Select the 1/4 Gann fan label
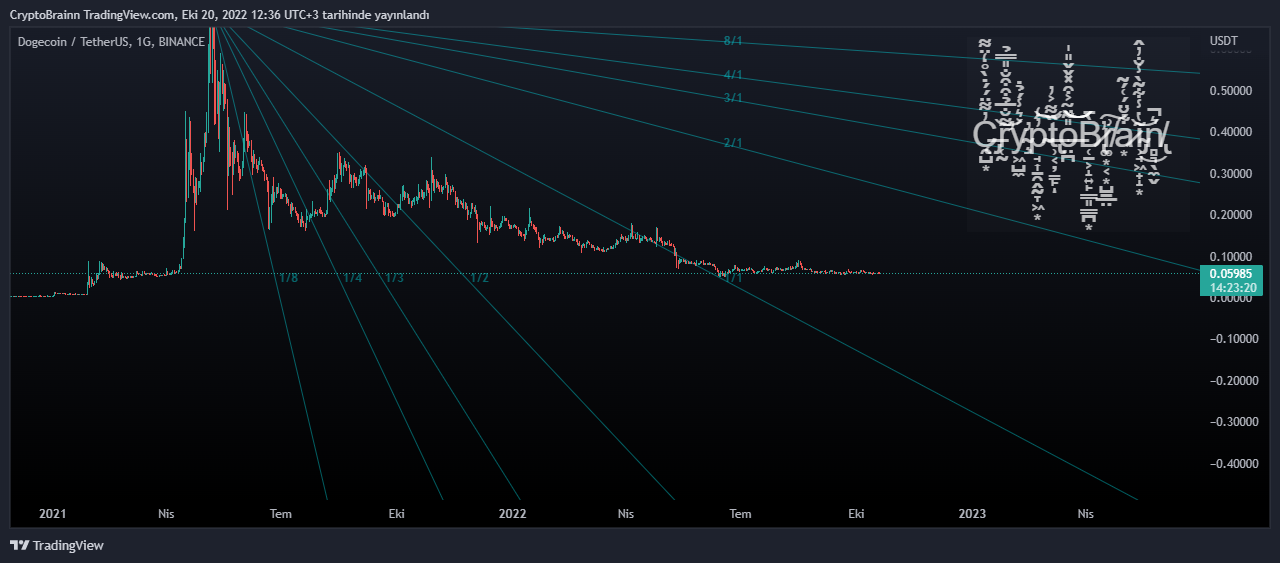 [352, 278]
